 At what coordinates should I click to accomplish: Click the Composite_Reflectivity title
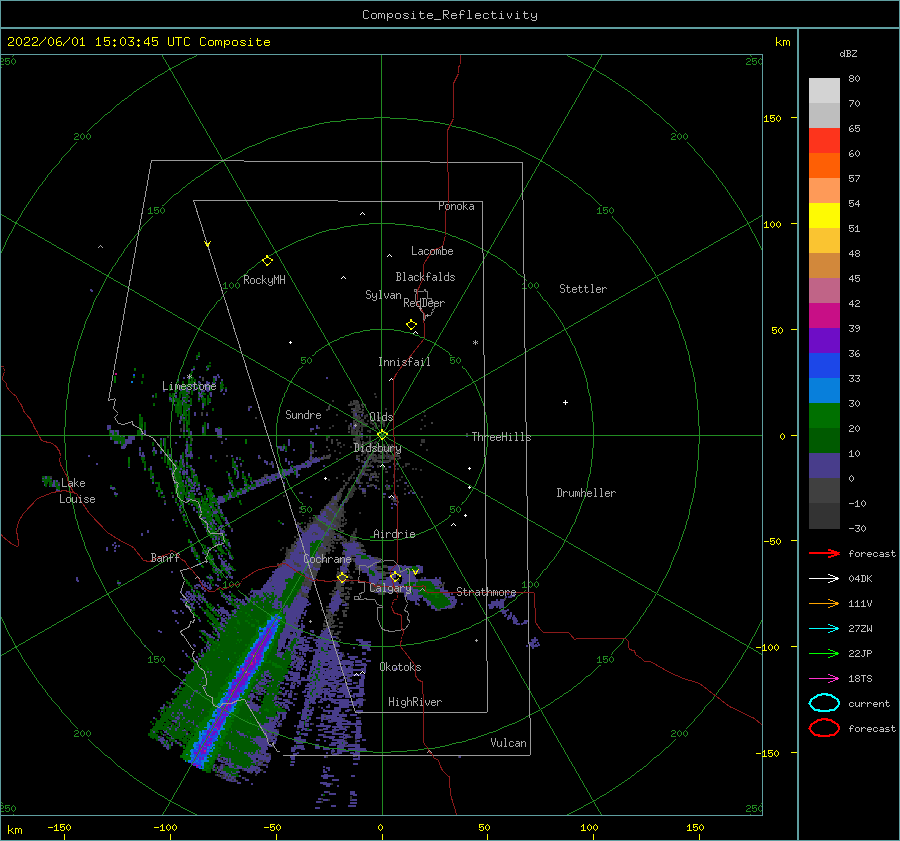[450, 15]
